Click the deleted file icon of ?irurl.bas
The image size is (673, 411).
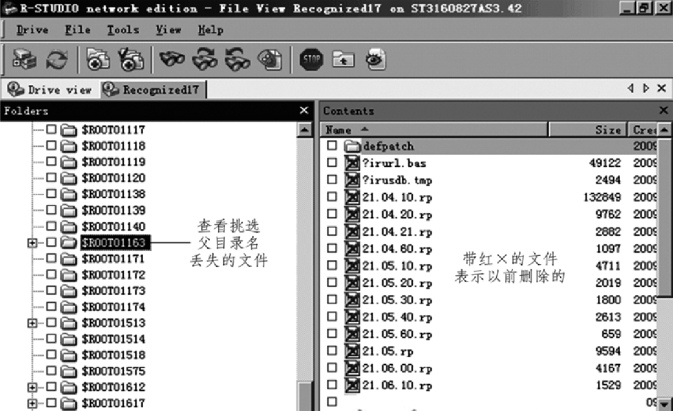pyautogui.click(x=352, y=163)
